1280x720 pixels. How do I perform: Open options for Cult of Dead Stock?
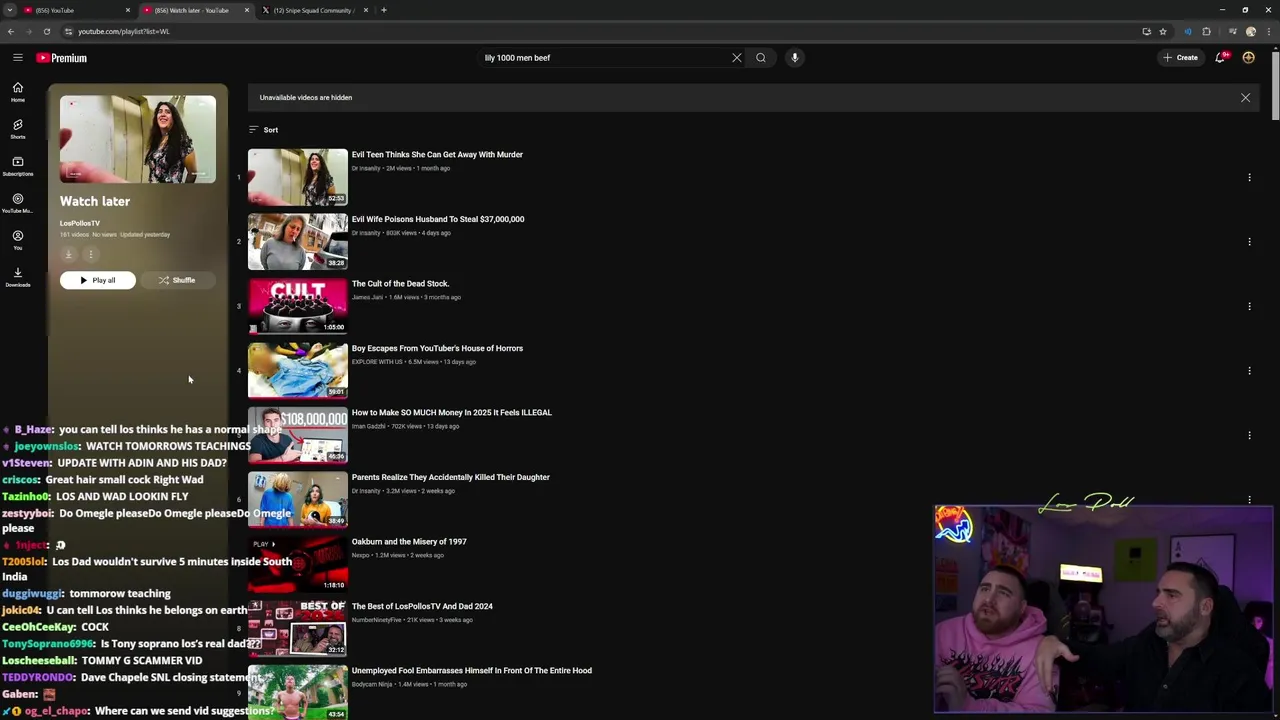[1249, 306]
